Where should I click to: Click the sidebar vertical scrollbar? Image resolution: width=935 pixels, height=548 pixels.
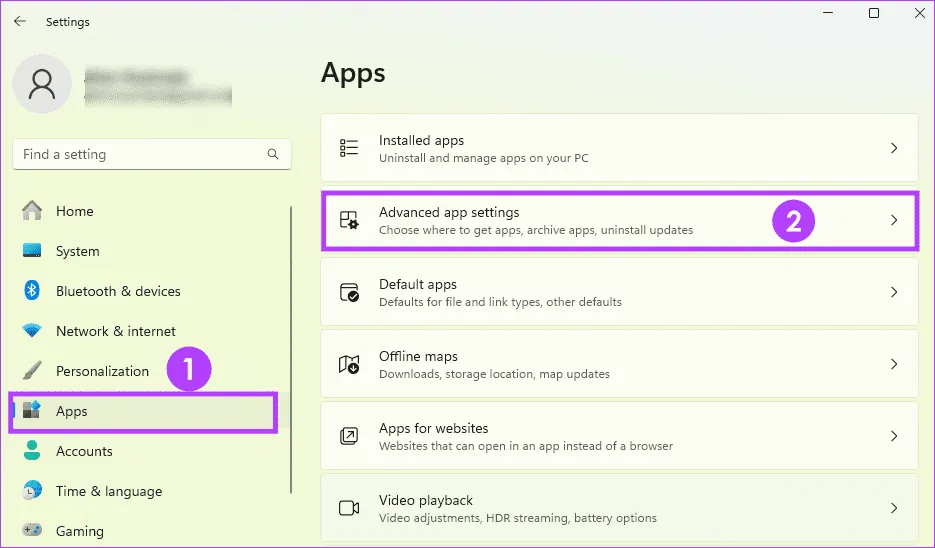click(x=291, y=350)
